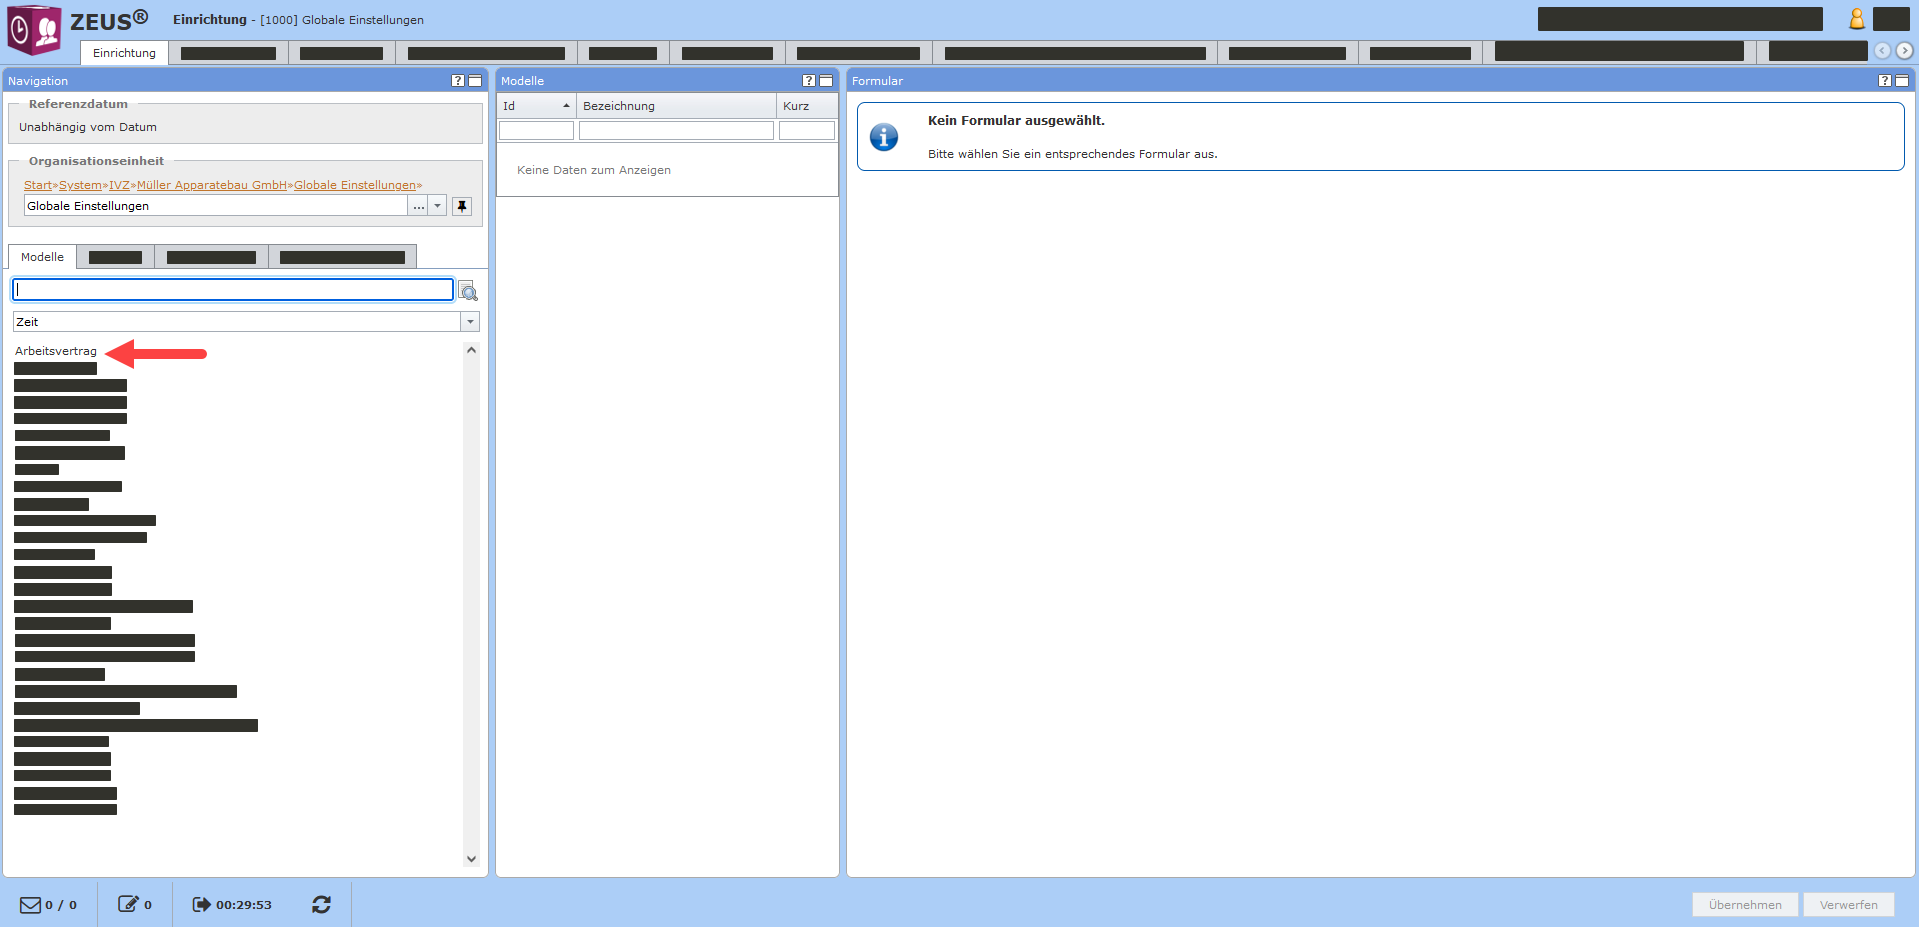
Task: Open the Zeit category dropdown
Action: click(x=470, y=322)
